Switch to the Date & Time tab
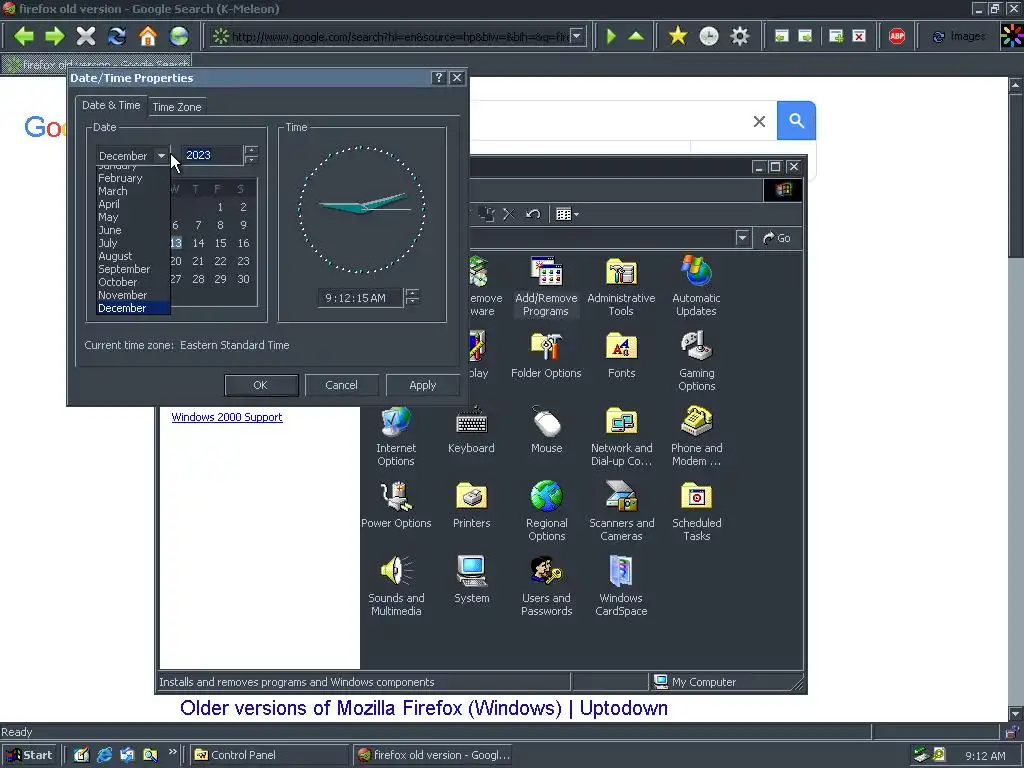Viewport: 1024px width, 768px height. 111,105
